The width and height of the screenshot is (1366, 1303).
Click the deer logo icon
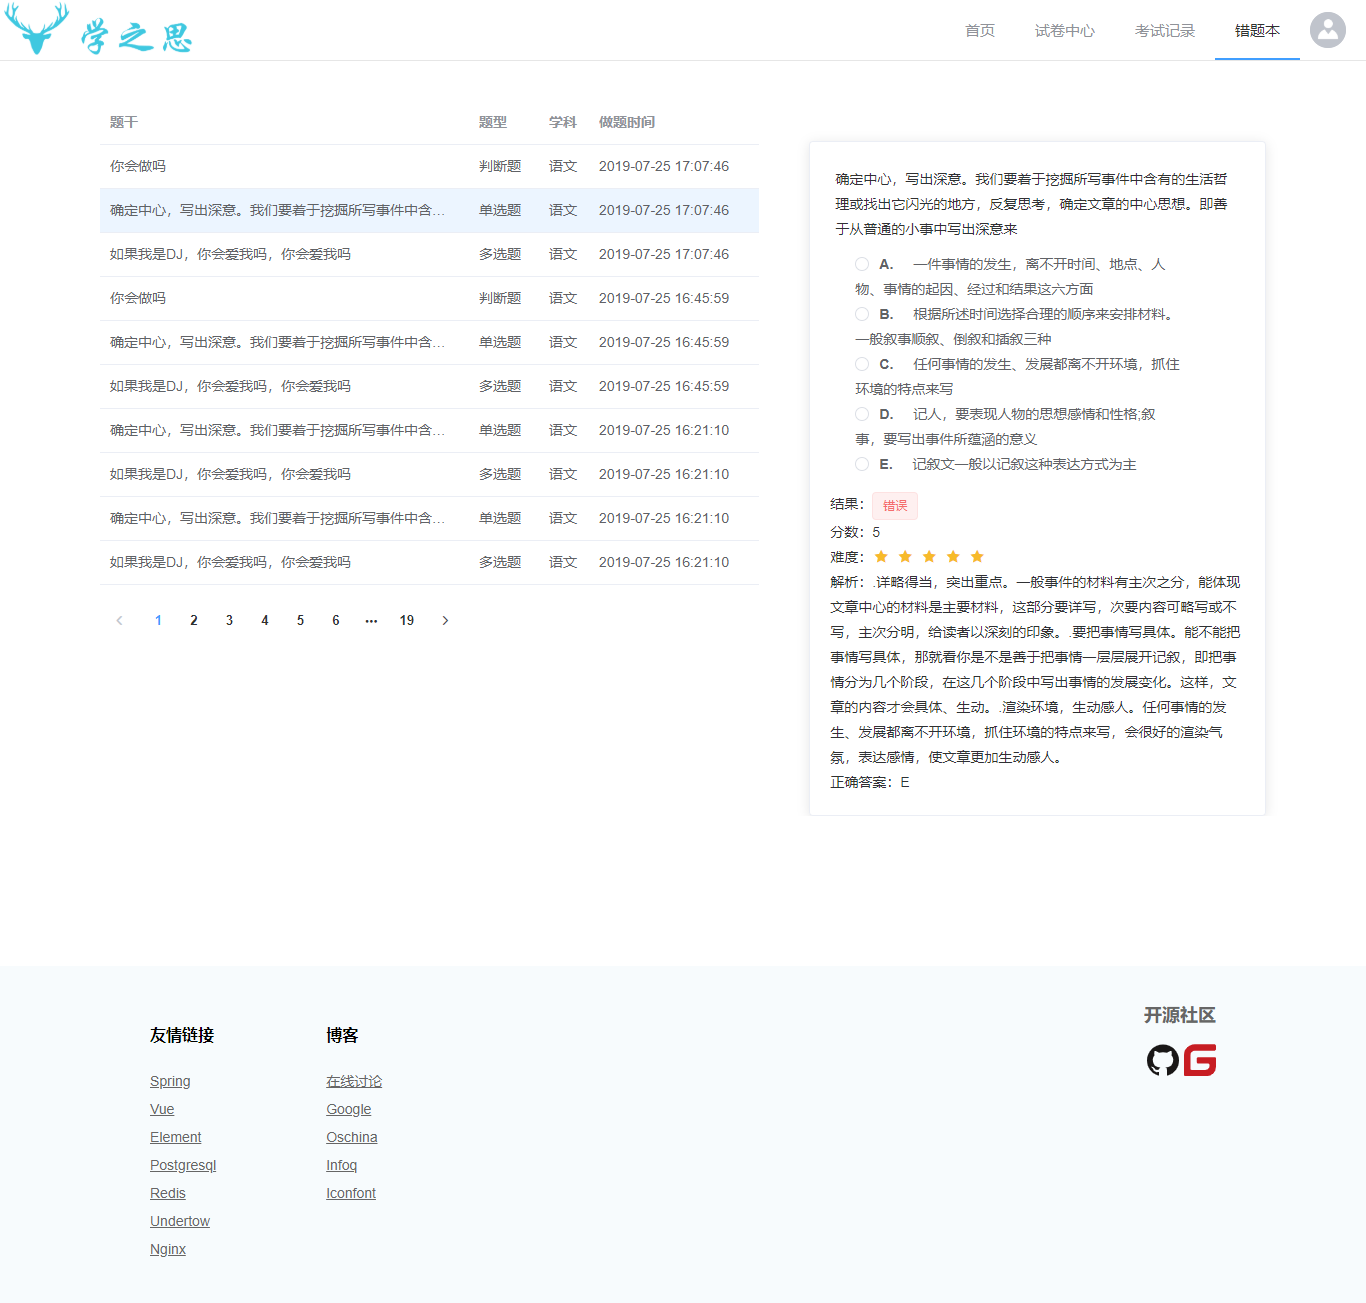click(37, 29)
